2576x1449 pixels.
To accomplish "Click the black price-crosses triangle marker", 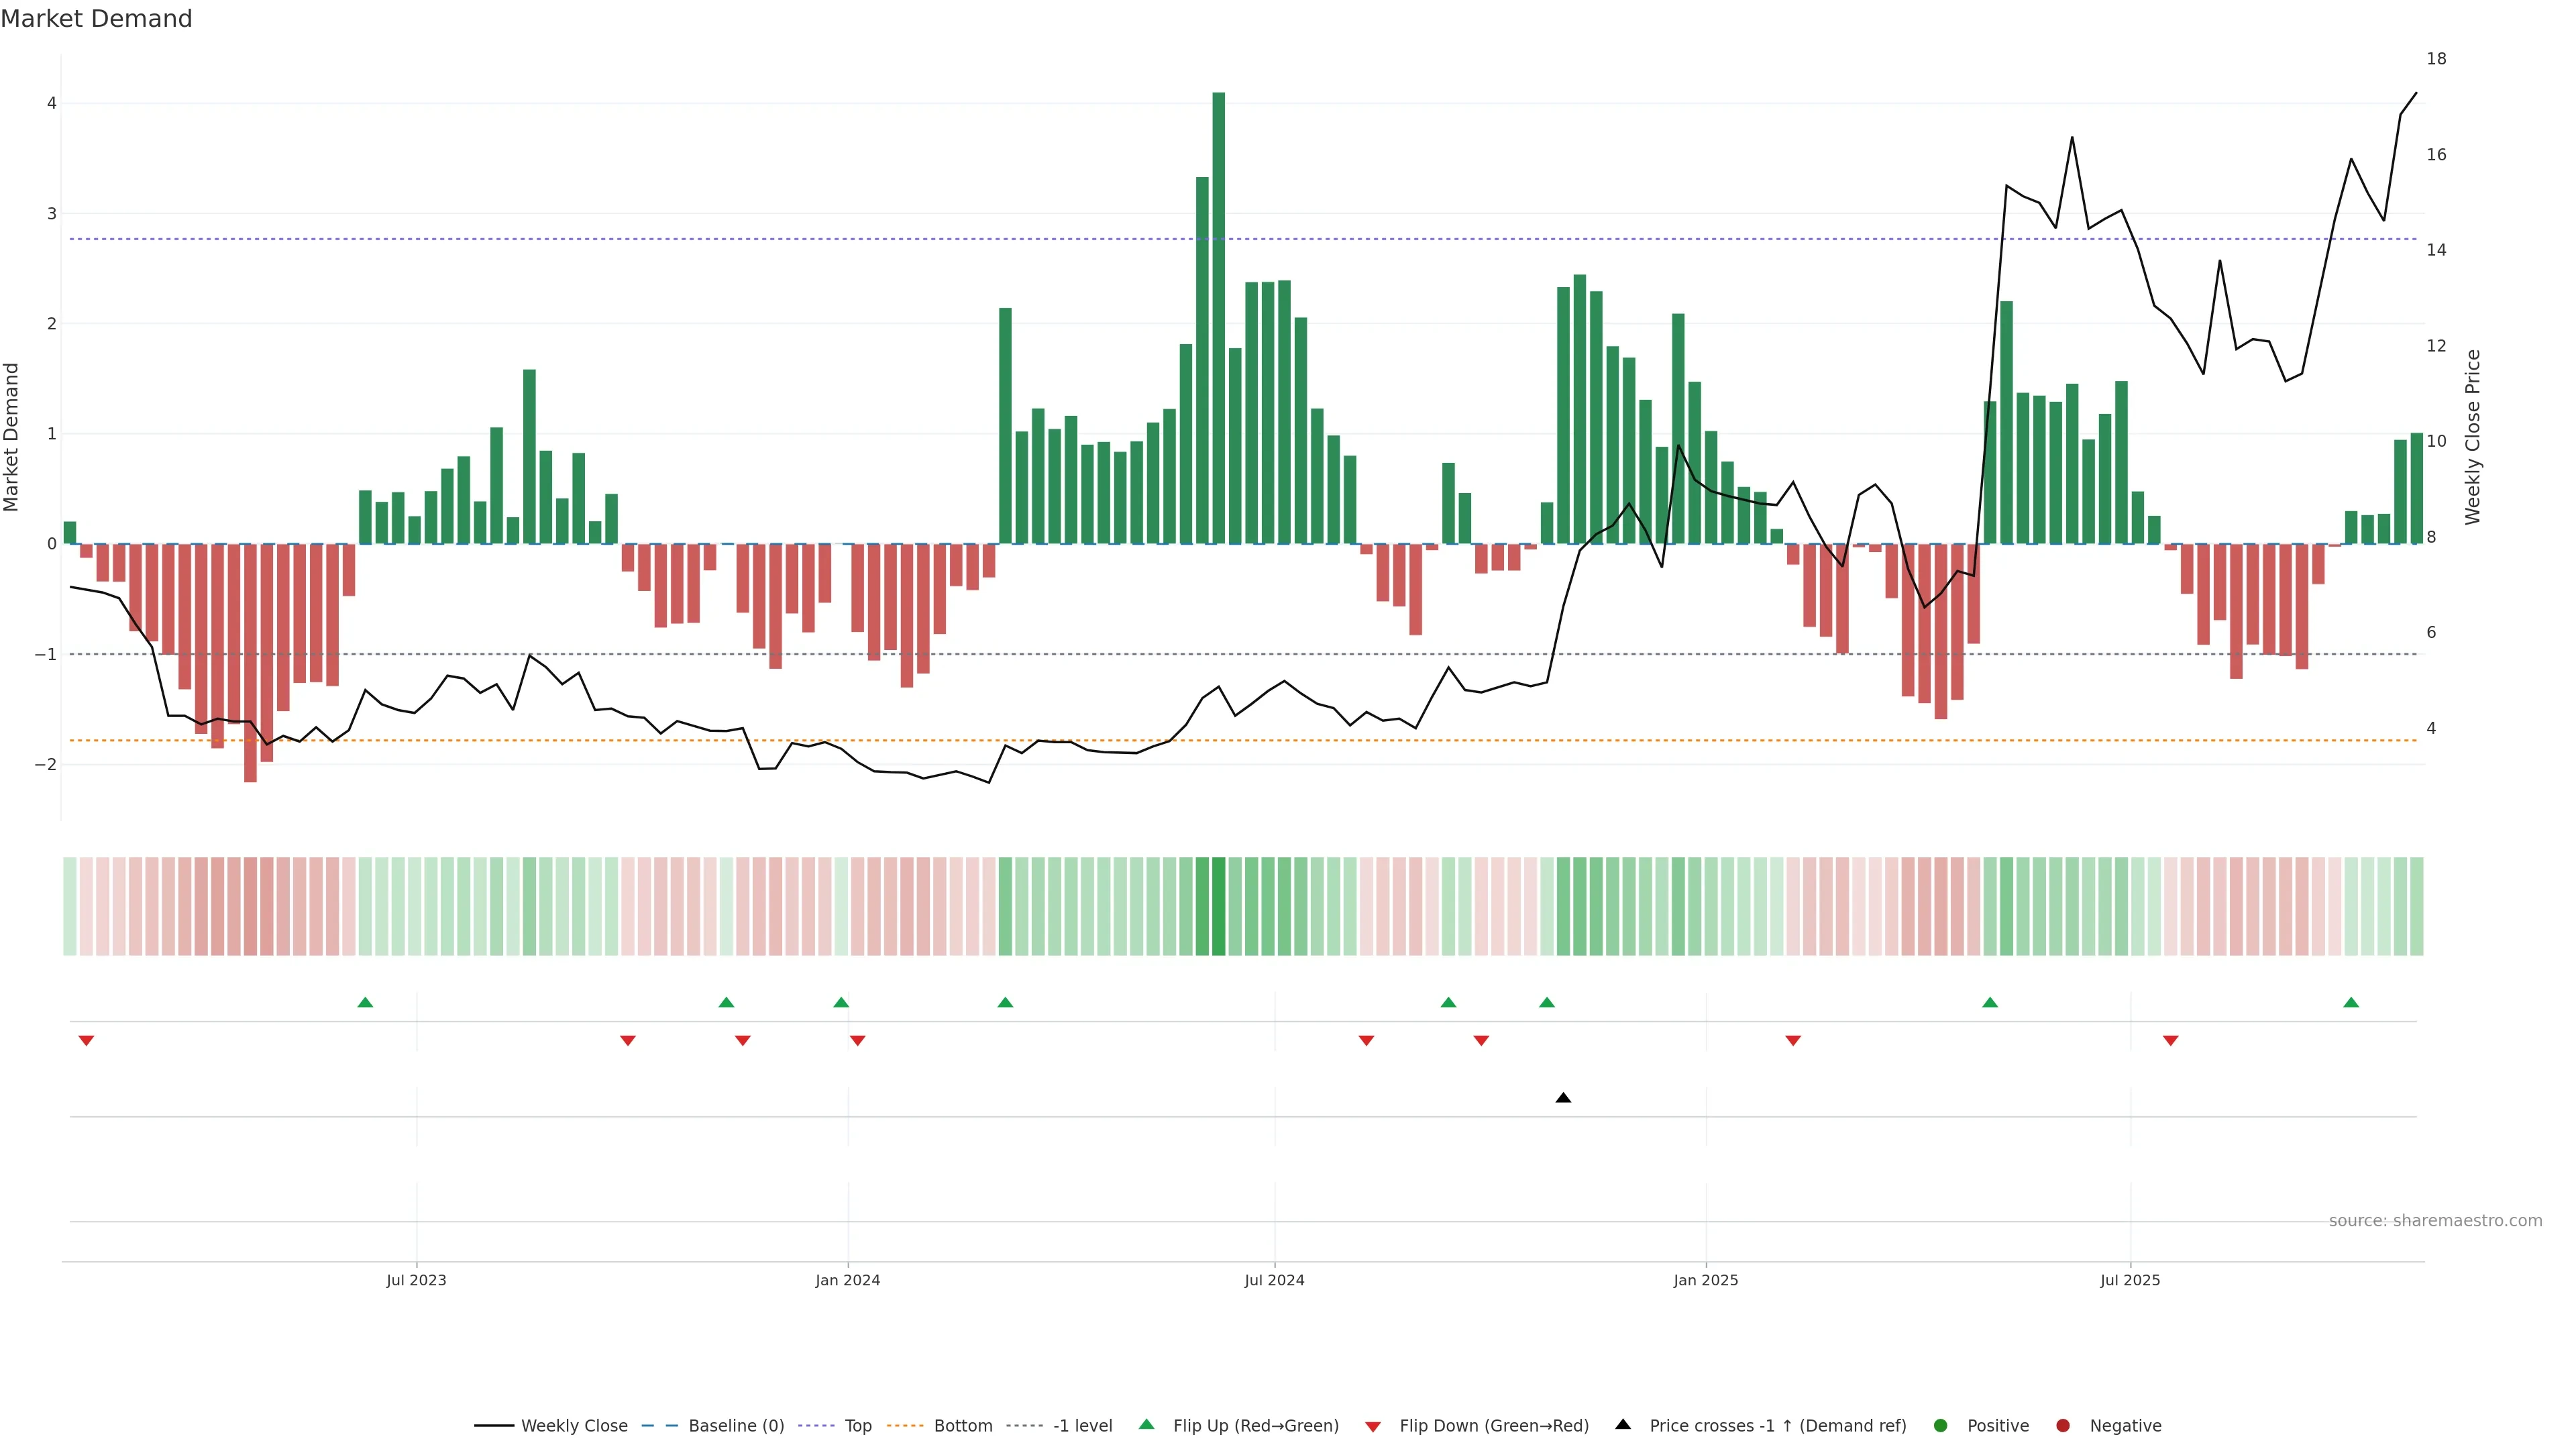I will 1563,1098.
